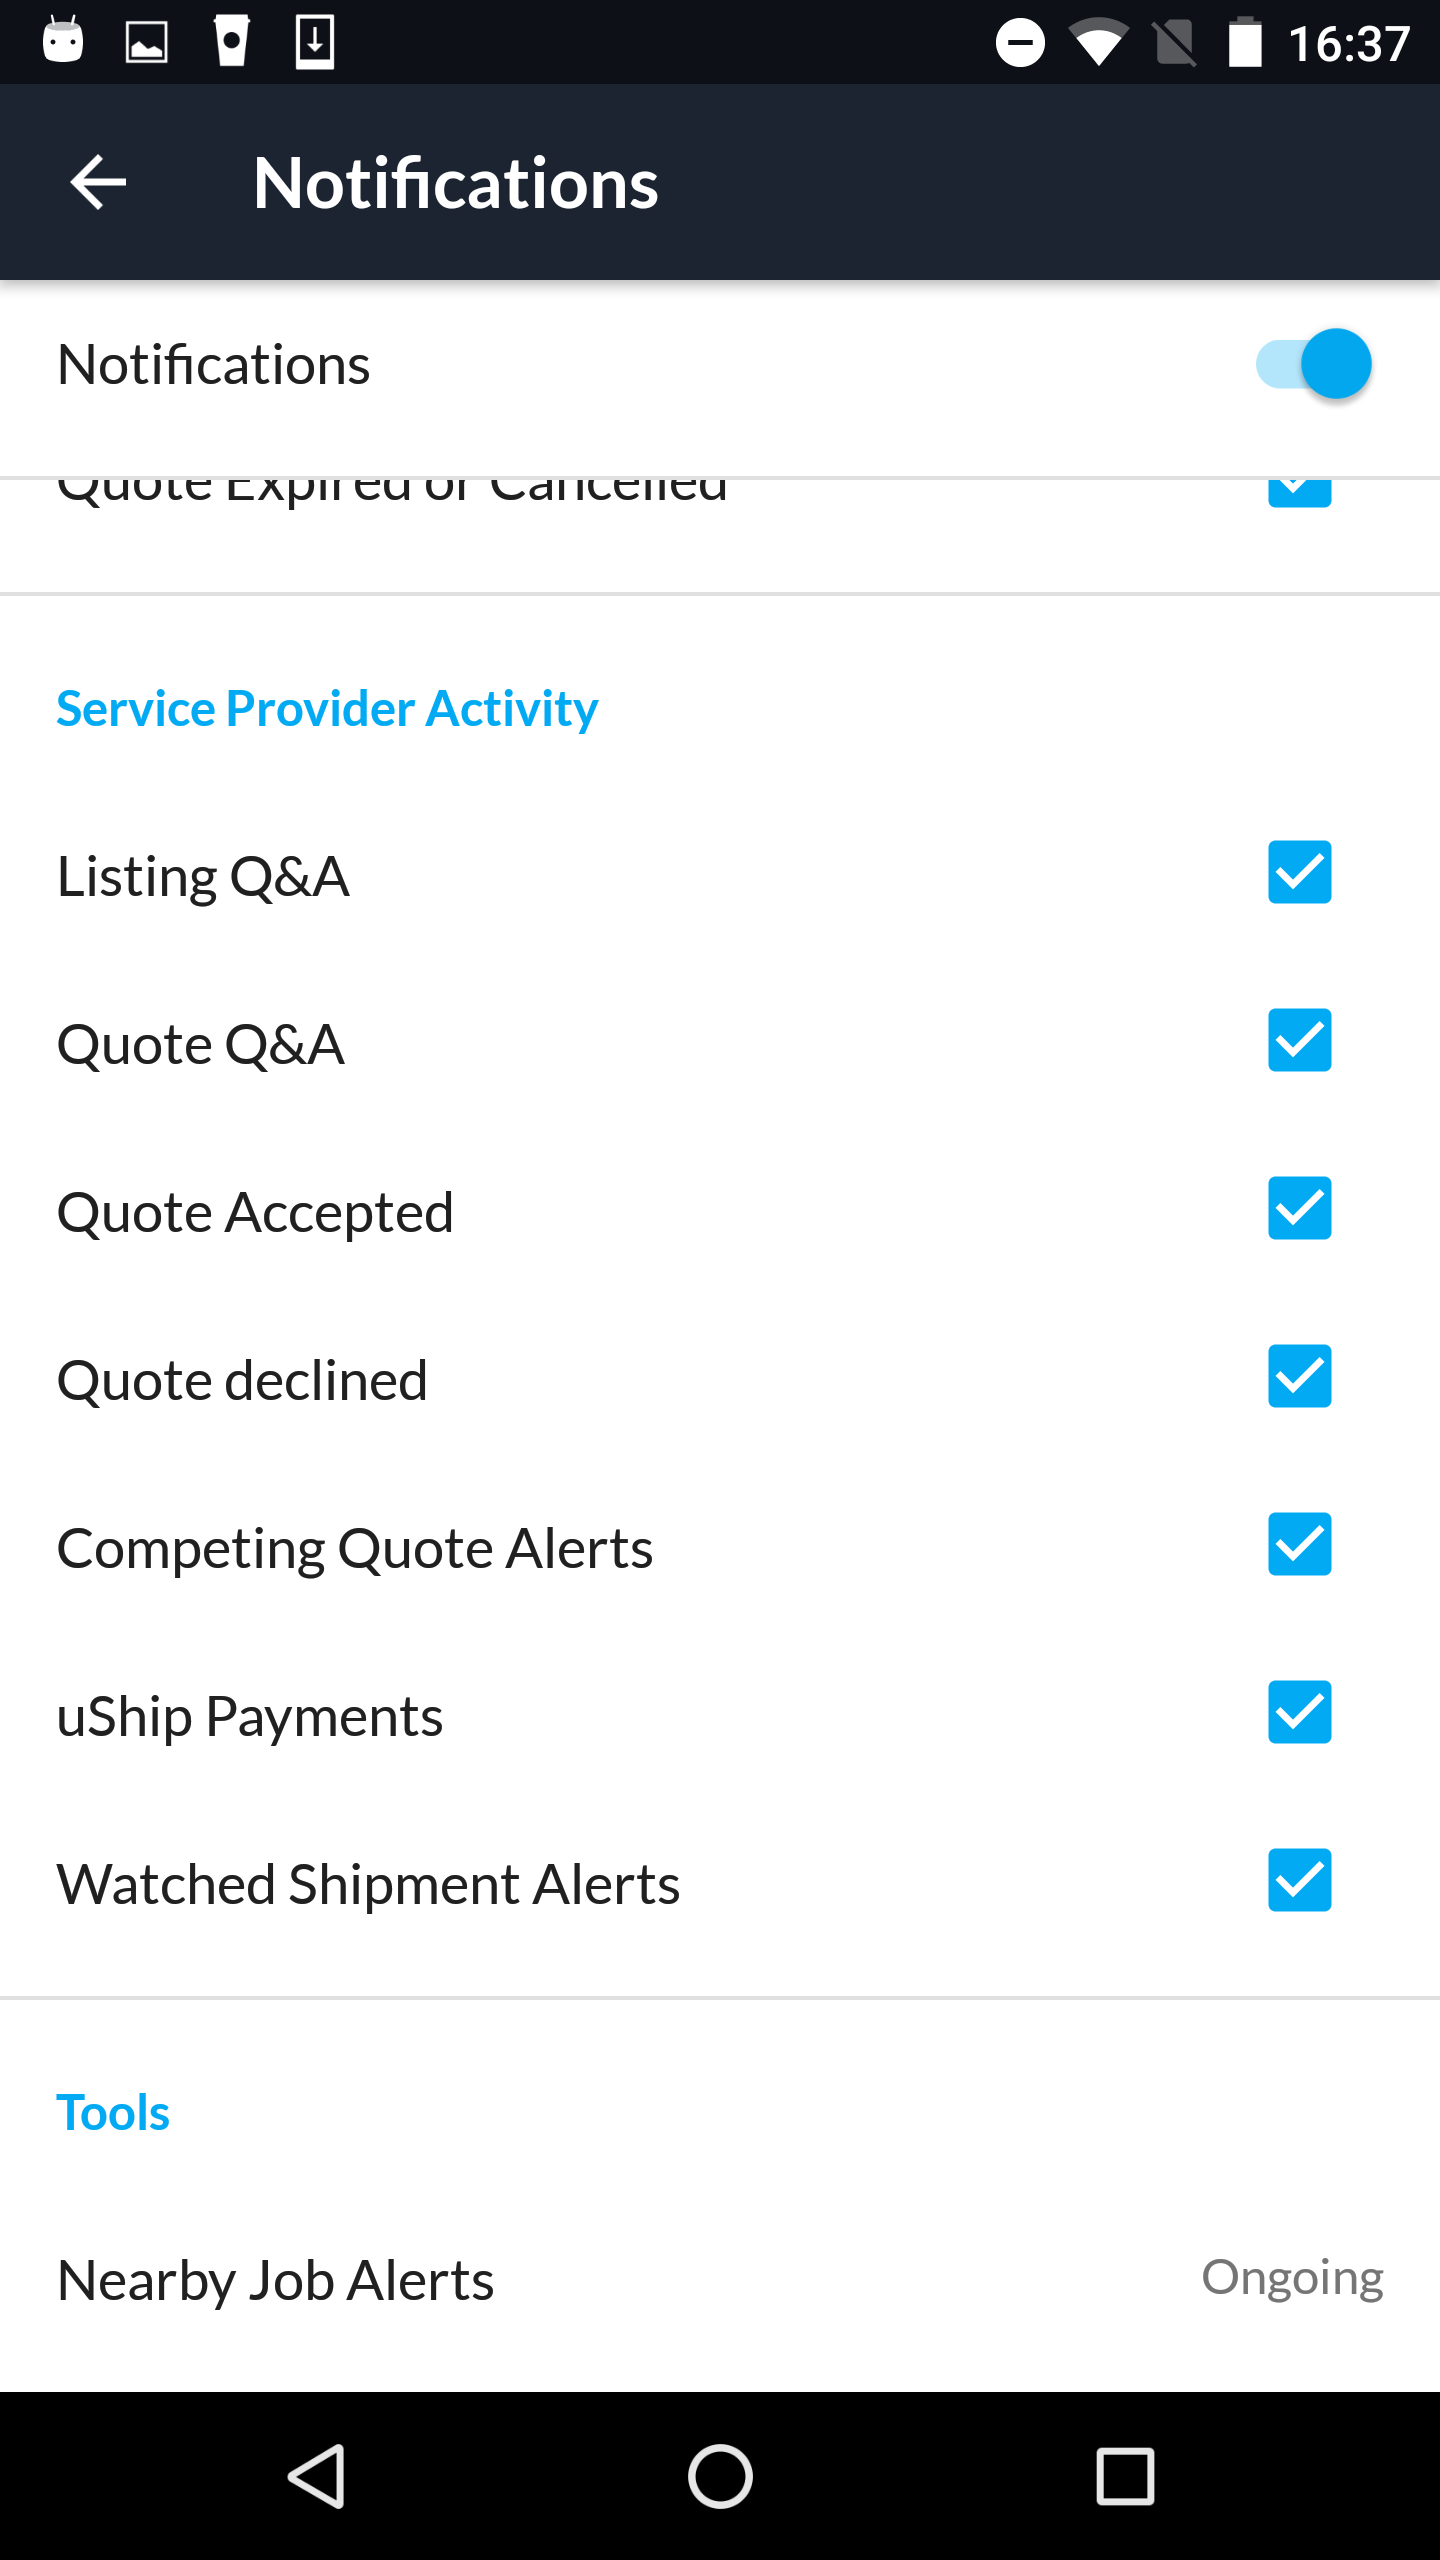Image resolution: width=1440 pixels, height=2560 pixels.
Task: Tap the Android home circle button
Action: (x=720, y=2476)
